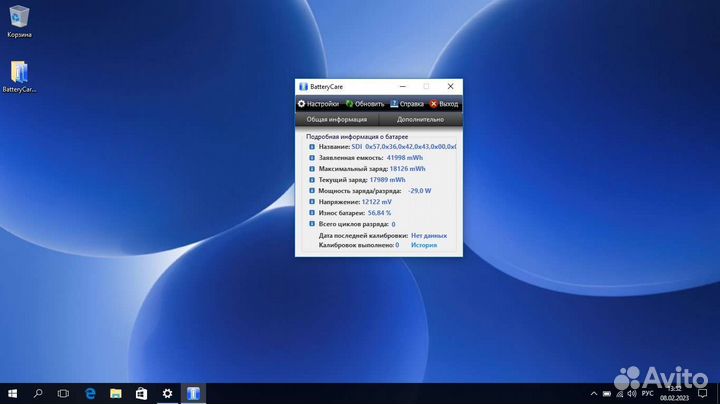Click info icon beside Максимальный заряд
Viewport: 720px width, 404px height.
[312, 169]
